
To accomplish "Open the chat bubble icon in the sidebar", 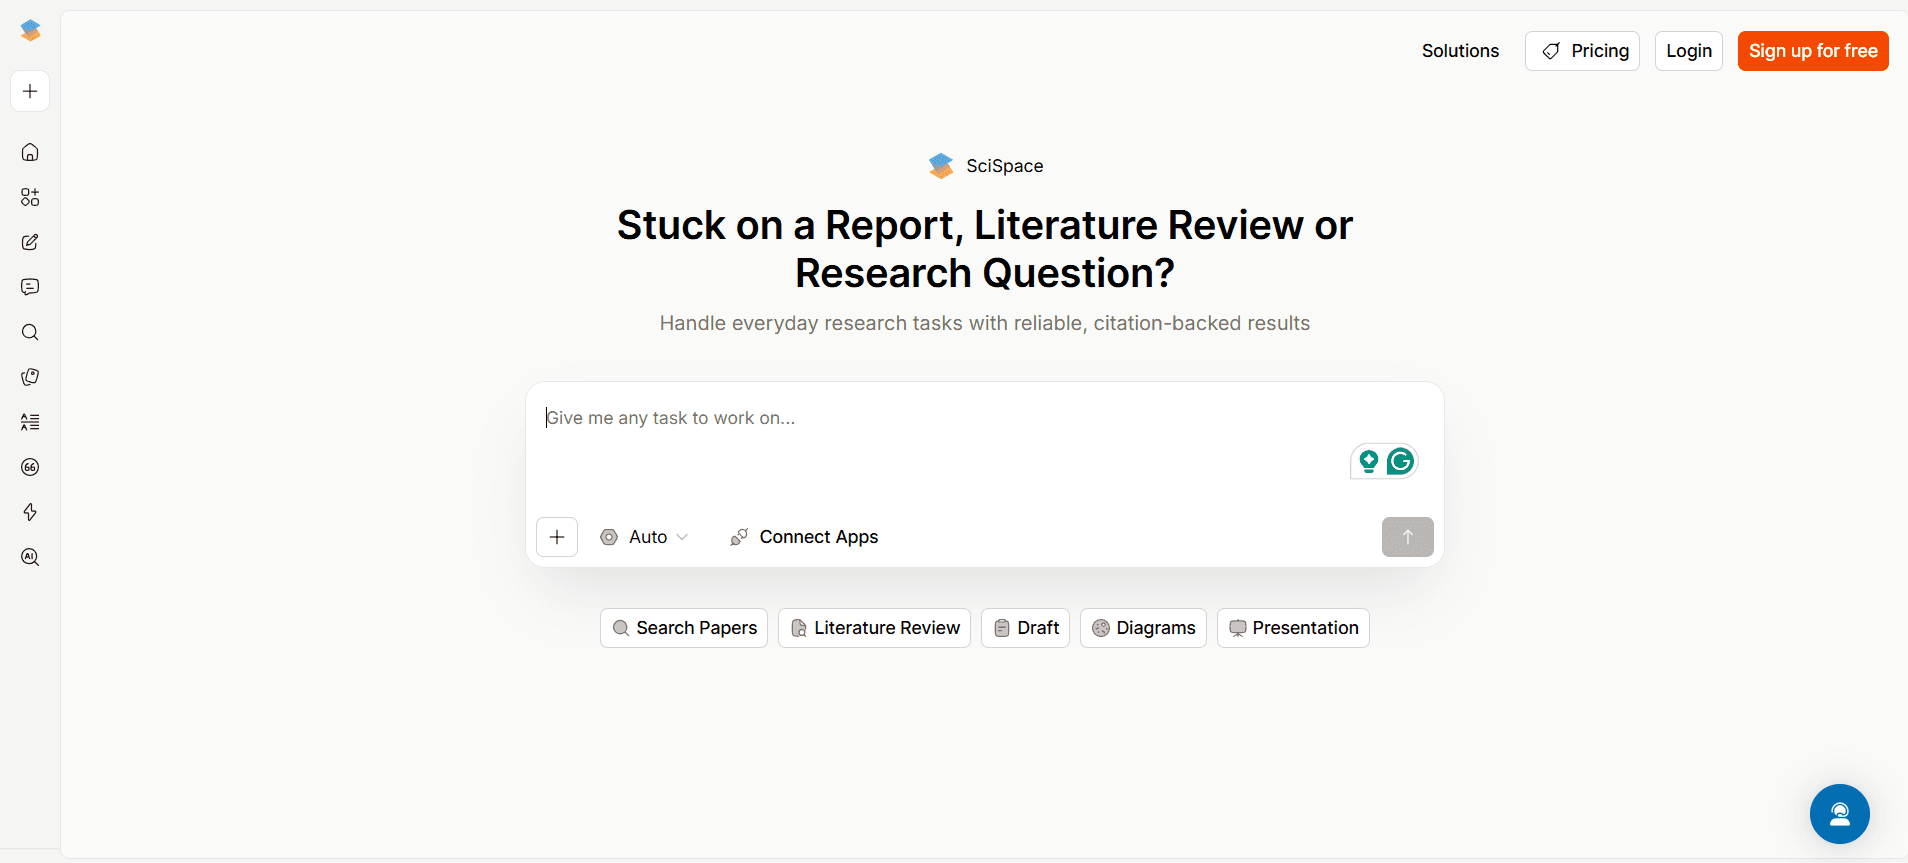I will [30, 287].
